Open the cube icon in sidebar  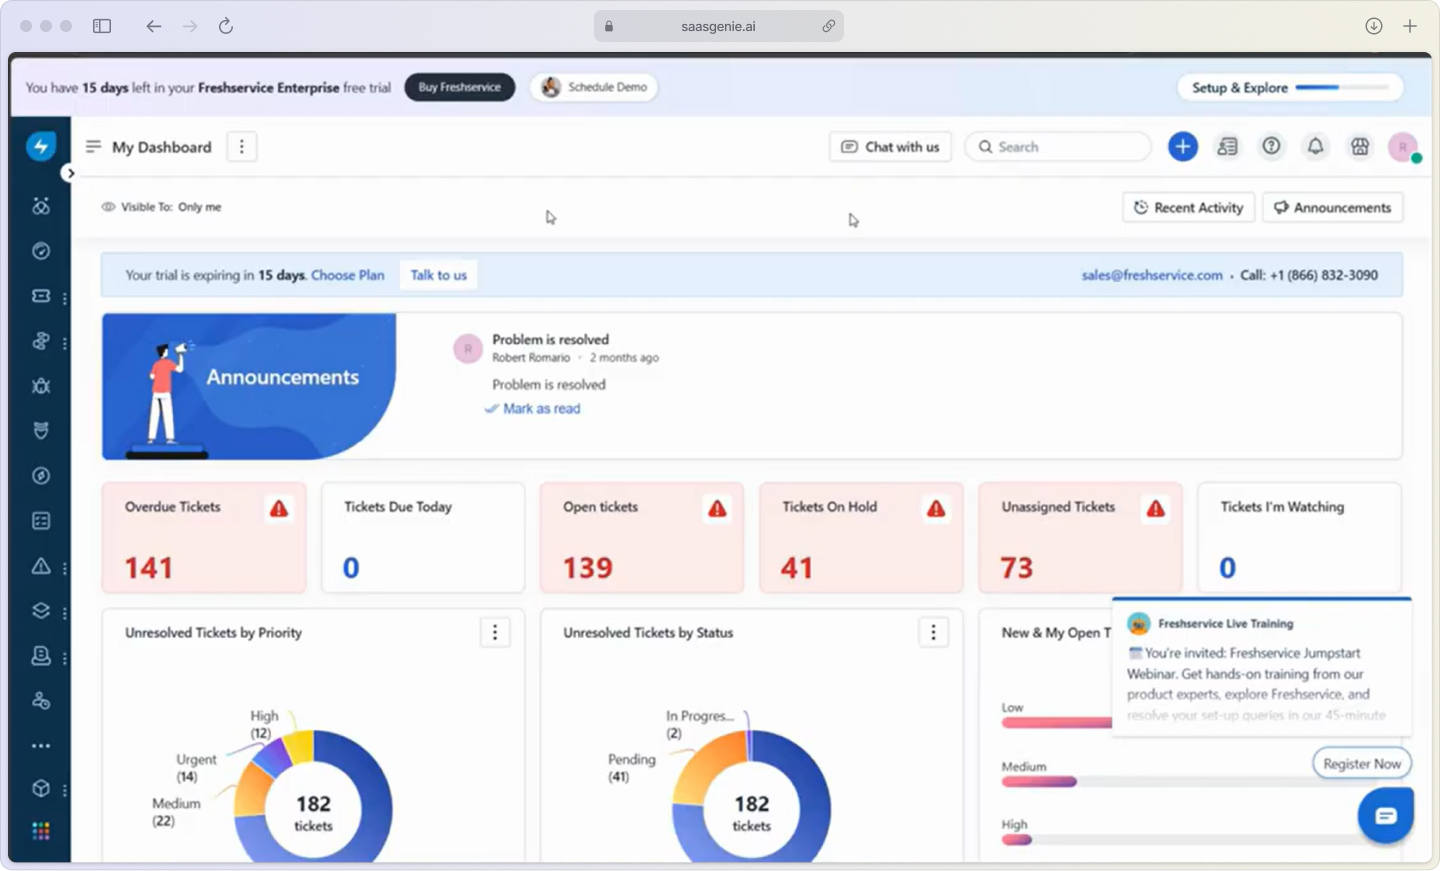point(41,788)
